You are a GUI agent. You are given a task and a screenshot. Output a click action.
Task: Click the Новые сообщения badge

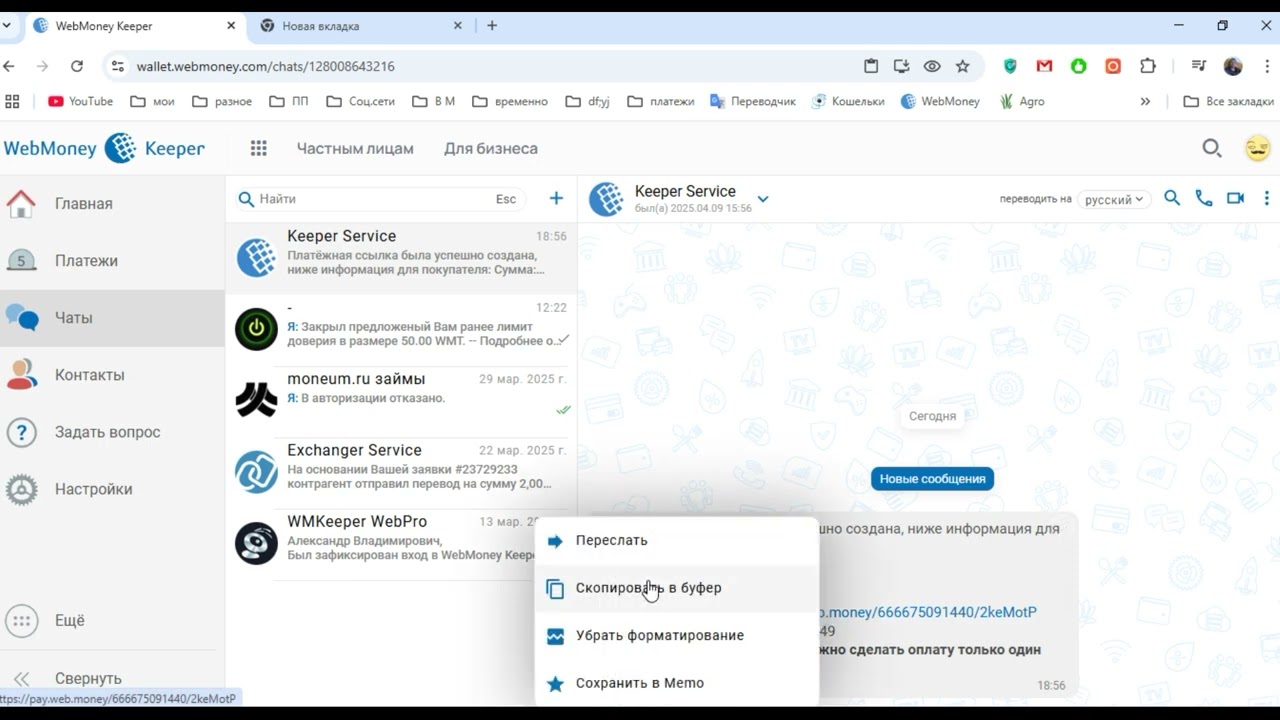click(x=932, y=479)
